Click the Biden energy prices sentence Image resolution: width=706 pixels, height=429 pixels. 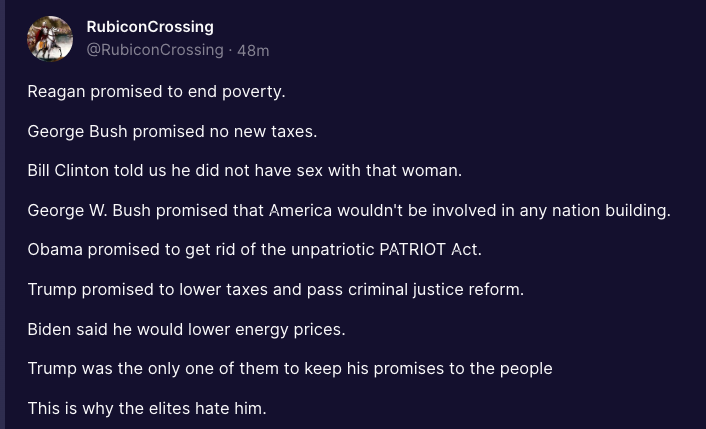[186, 329]
